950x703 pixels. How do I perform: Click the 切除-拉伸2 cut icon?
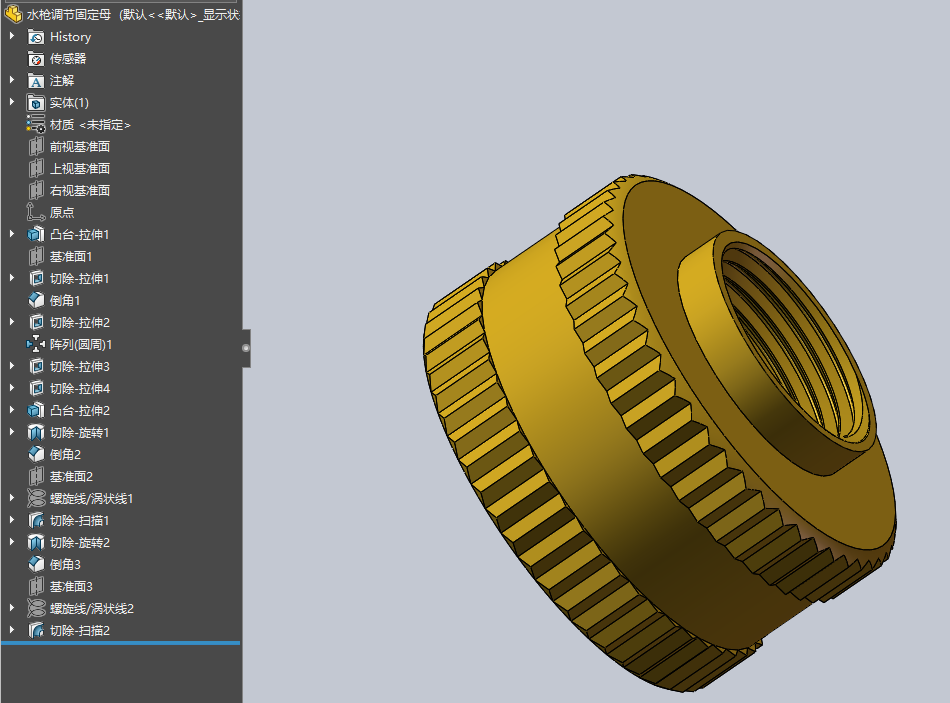click(x=36, y=322)
